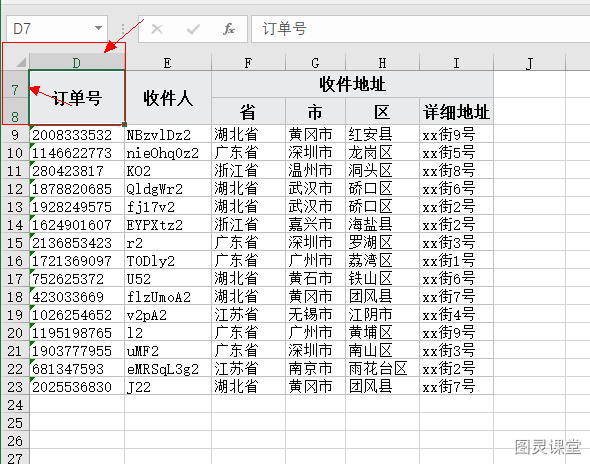Select column D header
Viewport: 590px width, 464px height.
click(x=77, y=62)
